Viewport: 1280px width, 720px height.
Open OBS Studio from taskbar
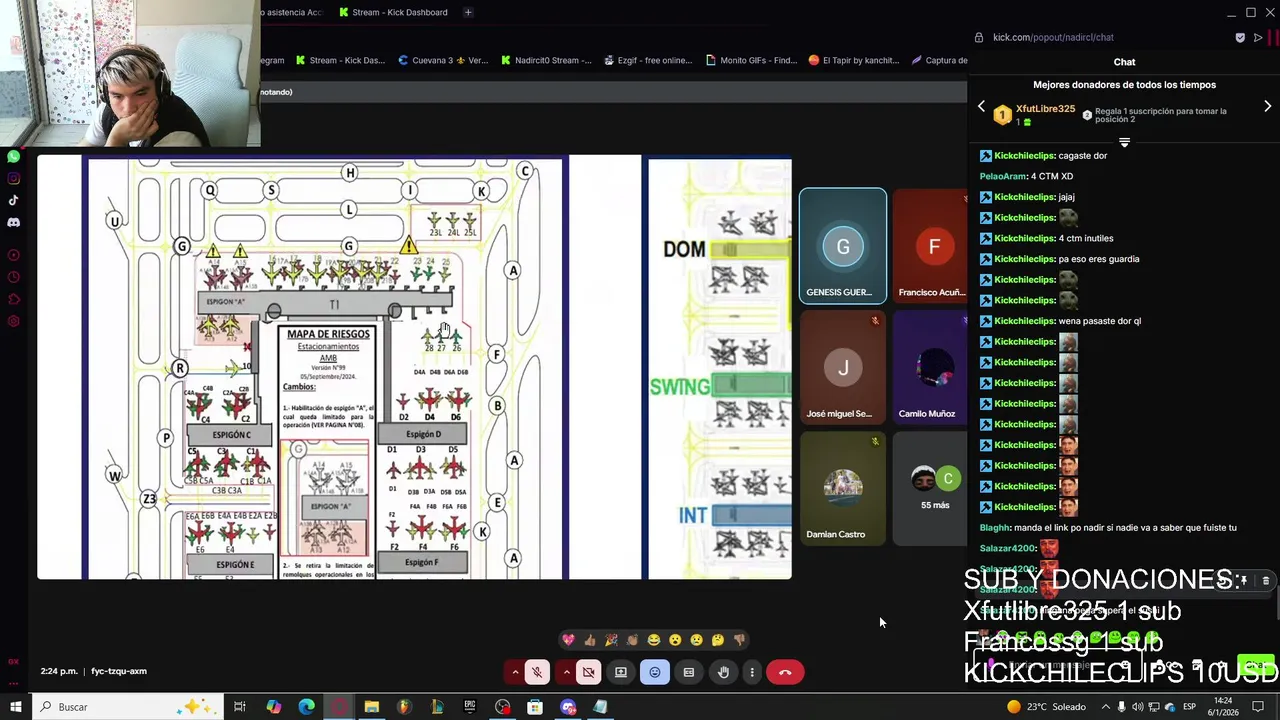[502, 707]
